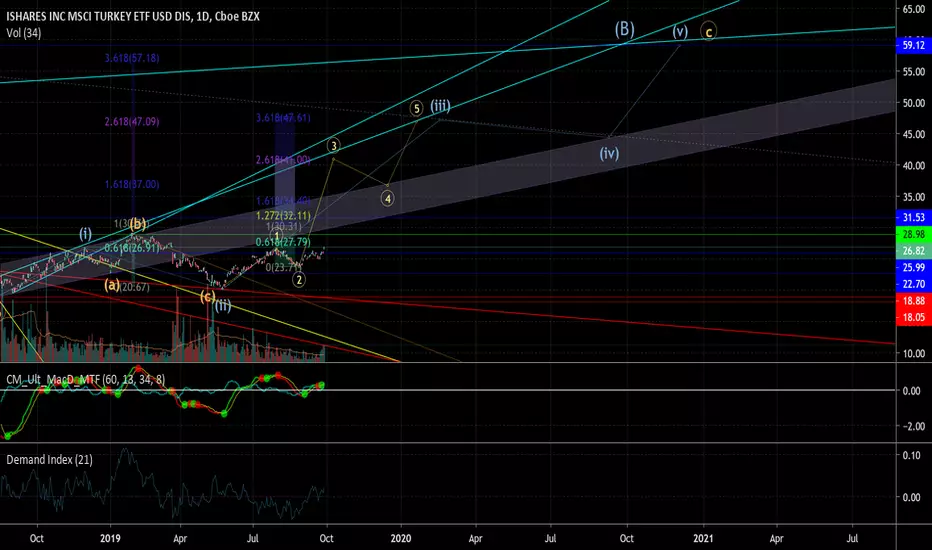Click the 0(23.71) Fibonacci level label

coord(284,268)
